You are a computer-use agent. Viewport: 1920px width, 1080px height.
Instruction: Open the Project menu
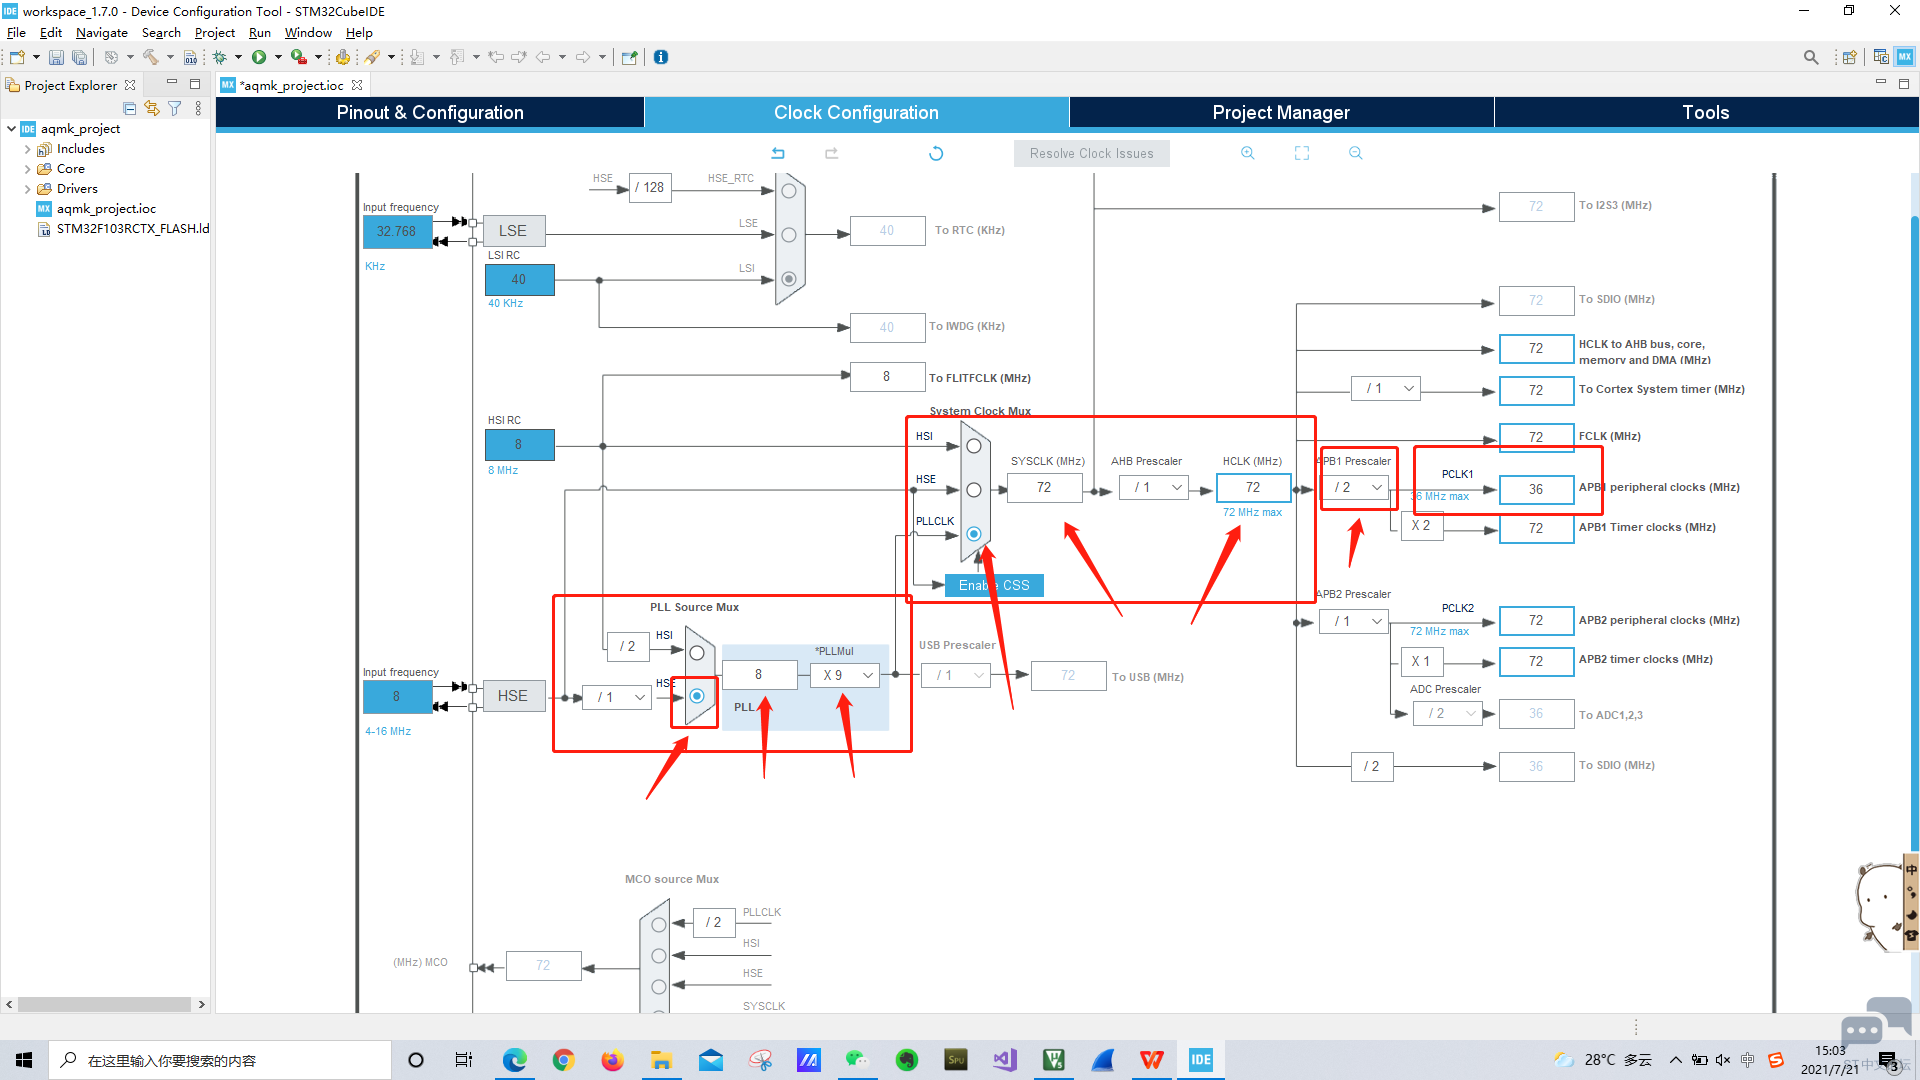click(214, 33)
